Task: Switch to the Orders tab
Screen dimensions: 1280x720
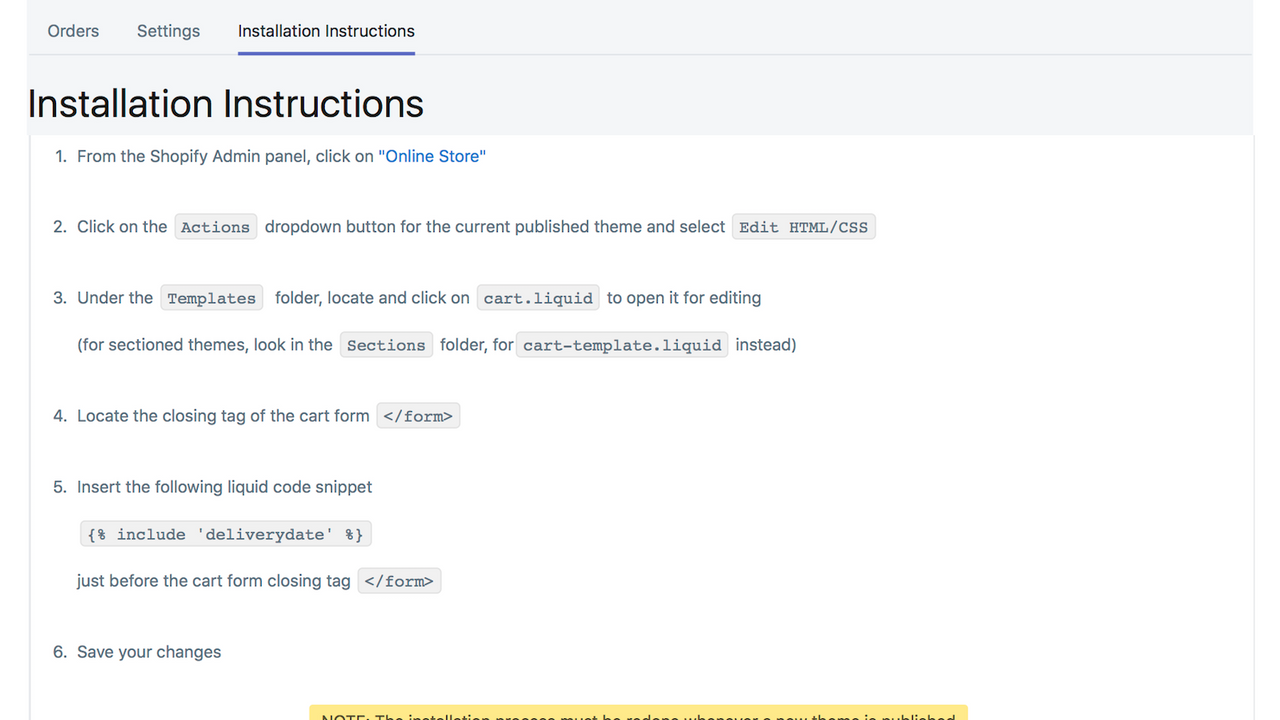Action: pos(73,31)
